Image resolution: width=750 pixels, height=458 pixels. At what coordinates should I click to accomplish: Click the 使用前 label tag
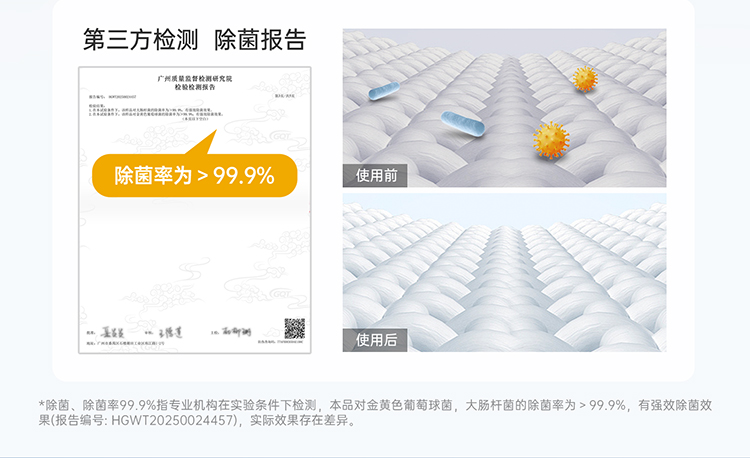pos(375,175)
